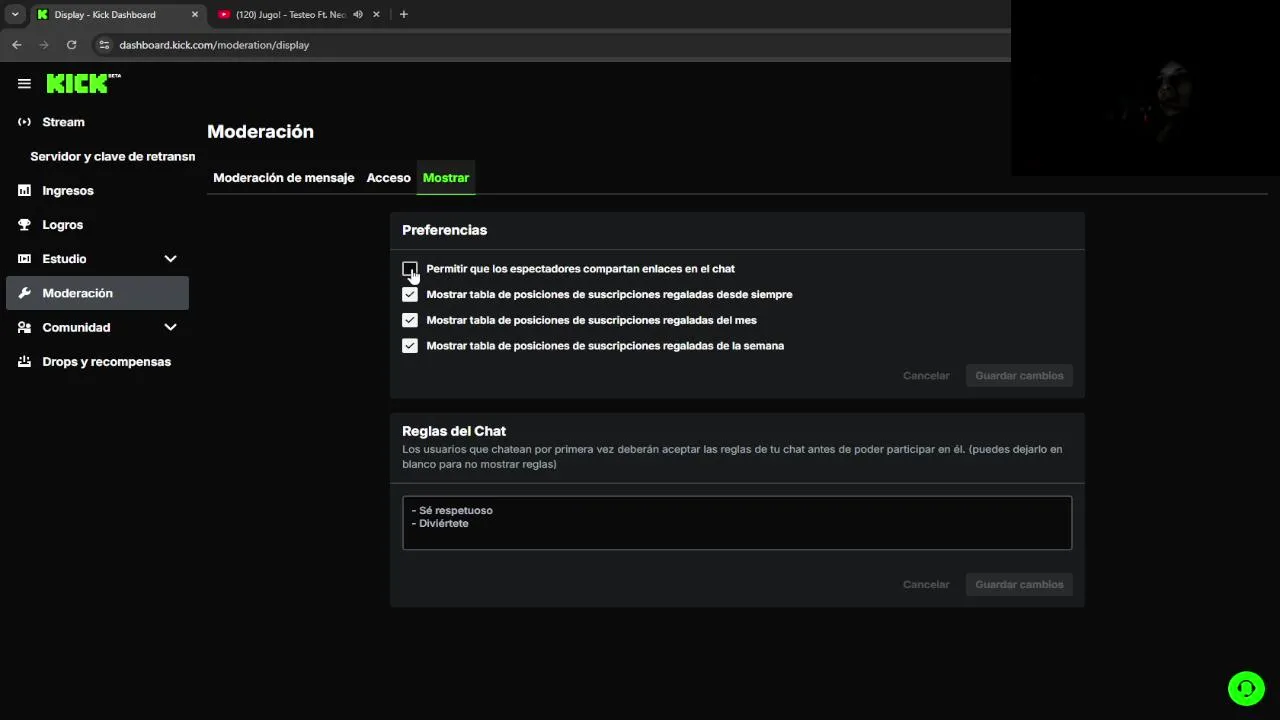Switch to Moderación de mensaje tab
Viewport: 1280px width, 720px height.
[x=283, y=178]
